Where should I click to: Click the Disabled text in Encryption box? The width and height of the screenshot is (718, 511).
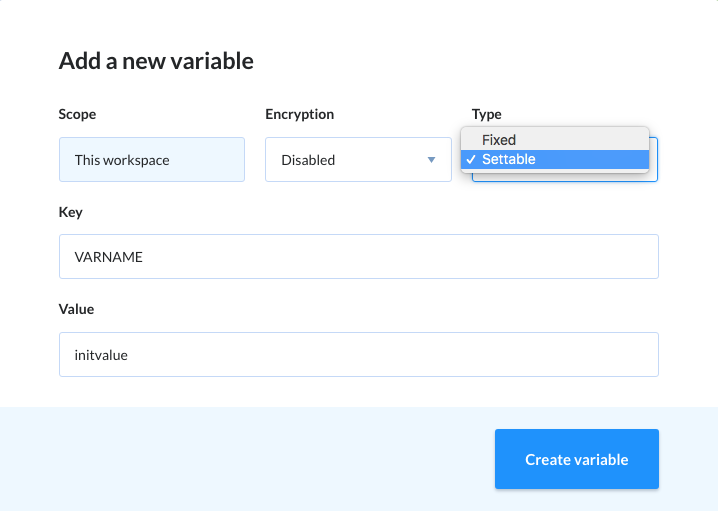point(308,160)
